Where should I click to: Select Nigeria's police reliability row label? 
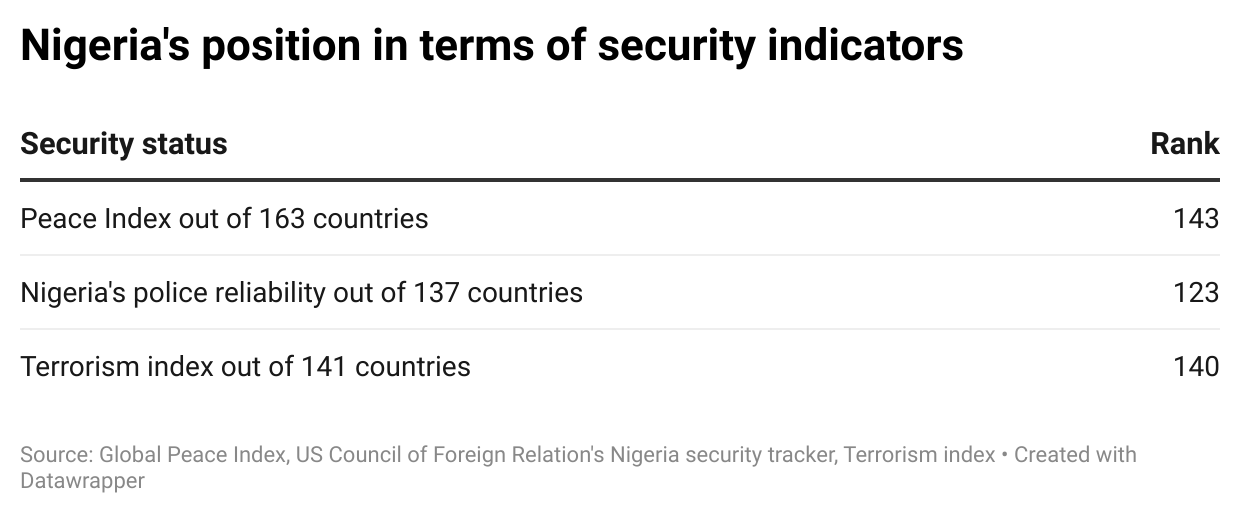pyautogui.click(x=301, y=292)
